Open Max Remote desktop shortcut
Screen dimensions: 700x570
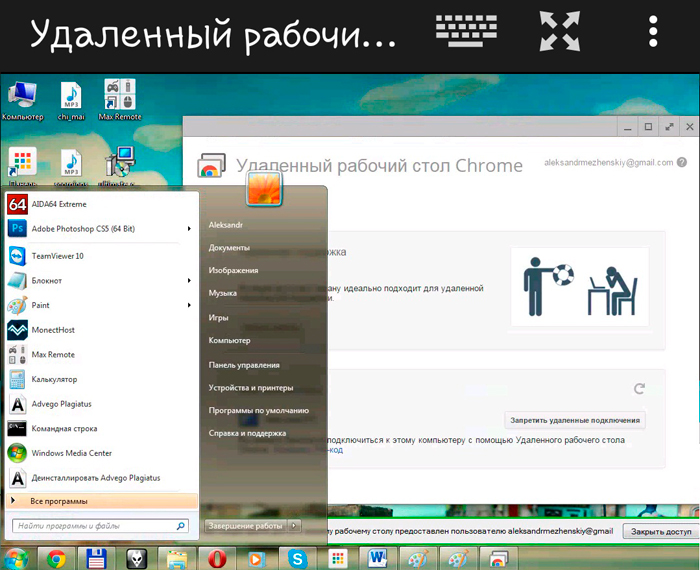120,100
